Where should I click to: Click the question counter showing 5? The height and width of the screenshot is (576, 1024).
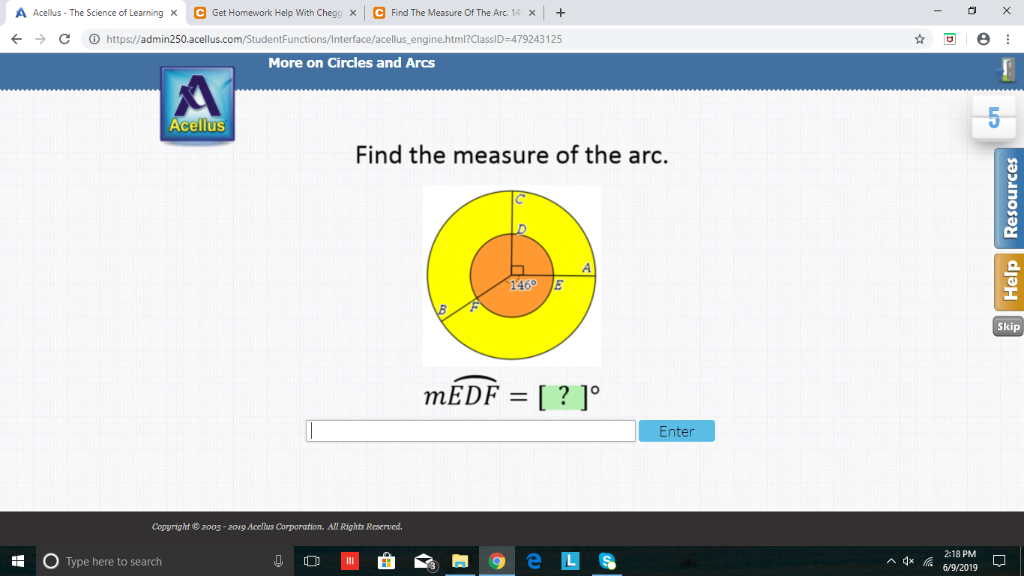[993, 119]
